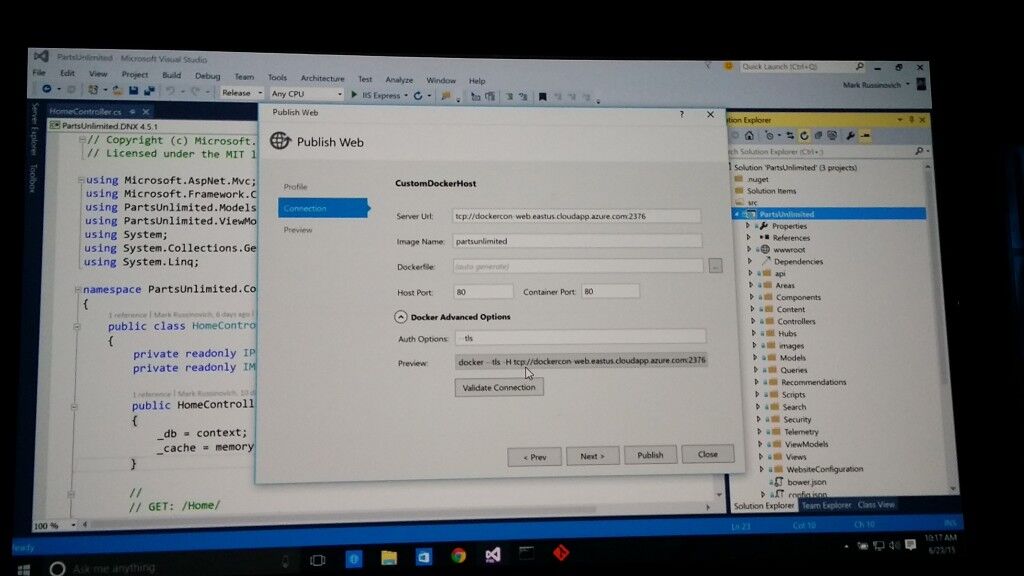Click the Refresh browser icon beside IIS Express
The width and height of the screenshot is (1024, 576).
coord(418,95)
